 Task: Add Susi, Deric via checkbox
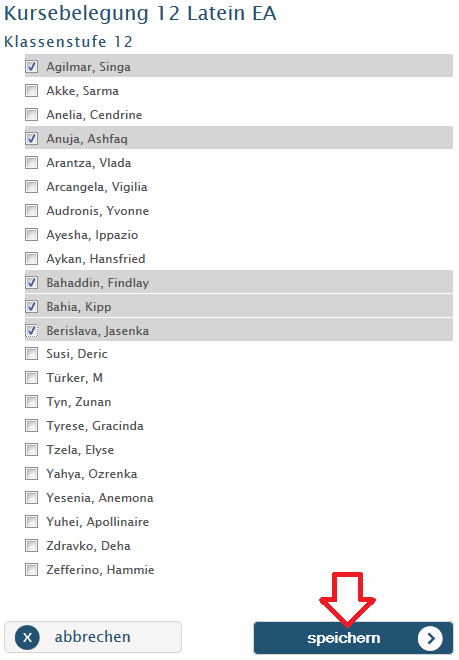pyautogui.click(x=32, y=354)
